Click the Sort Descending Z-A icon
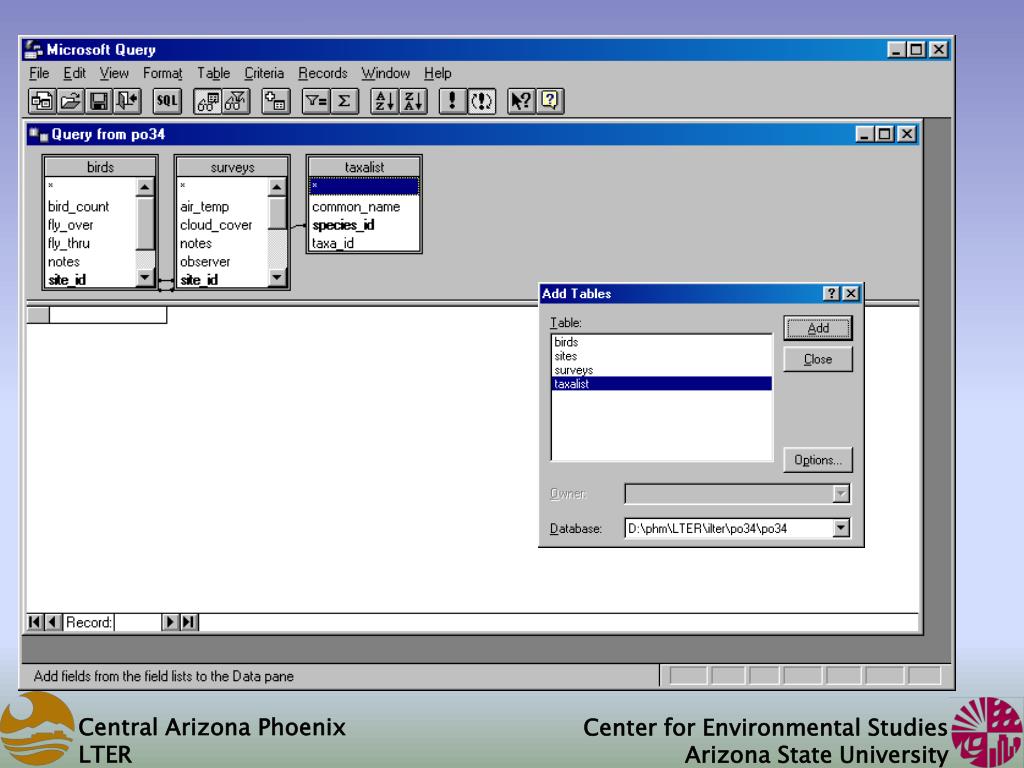This screenshot has height=768, width=1024. click(x=413, y=101)
